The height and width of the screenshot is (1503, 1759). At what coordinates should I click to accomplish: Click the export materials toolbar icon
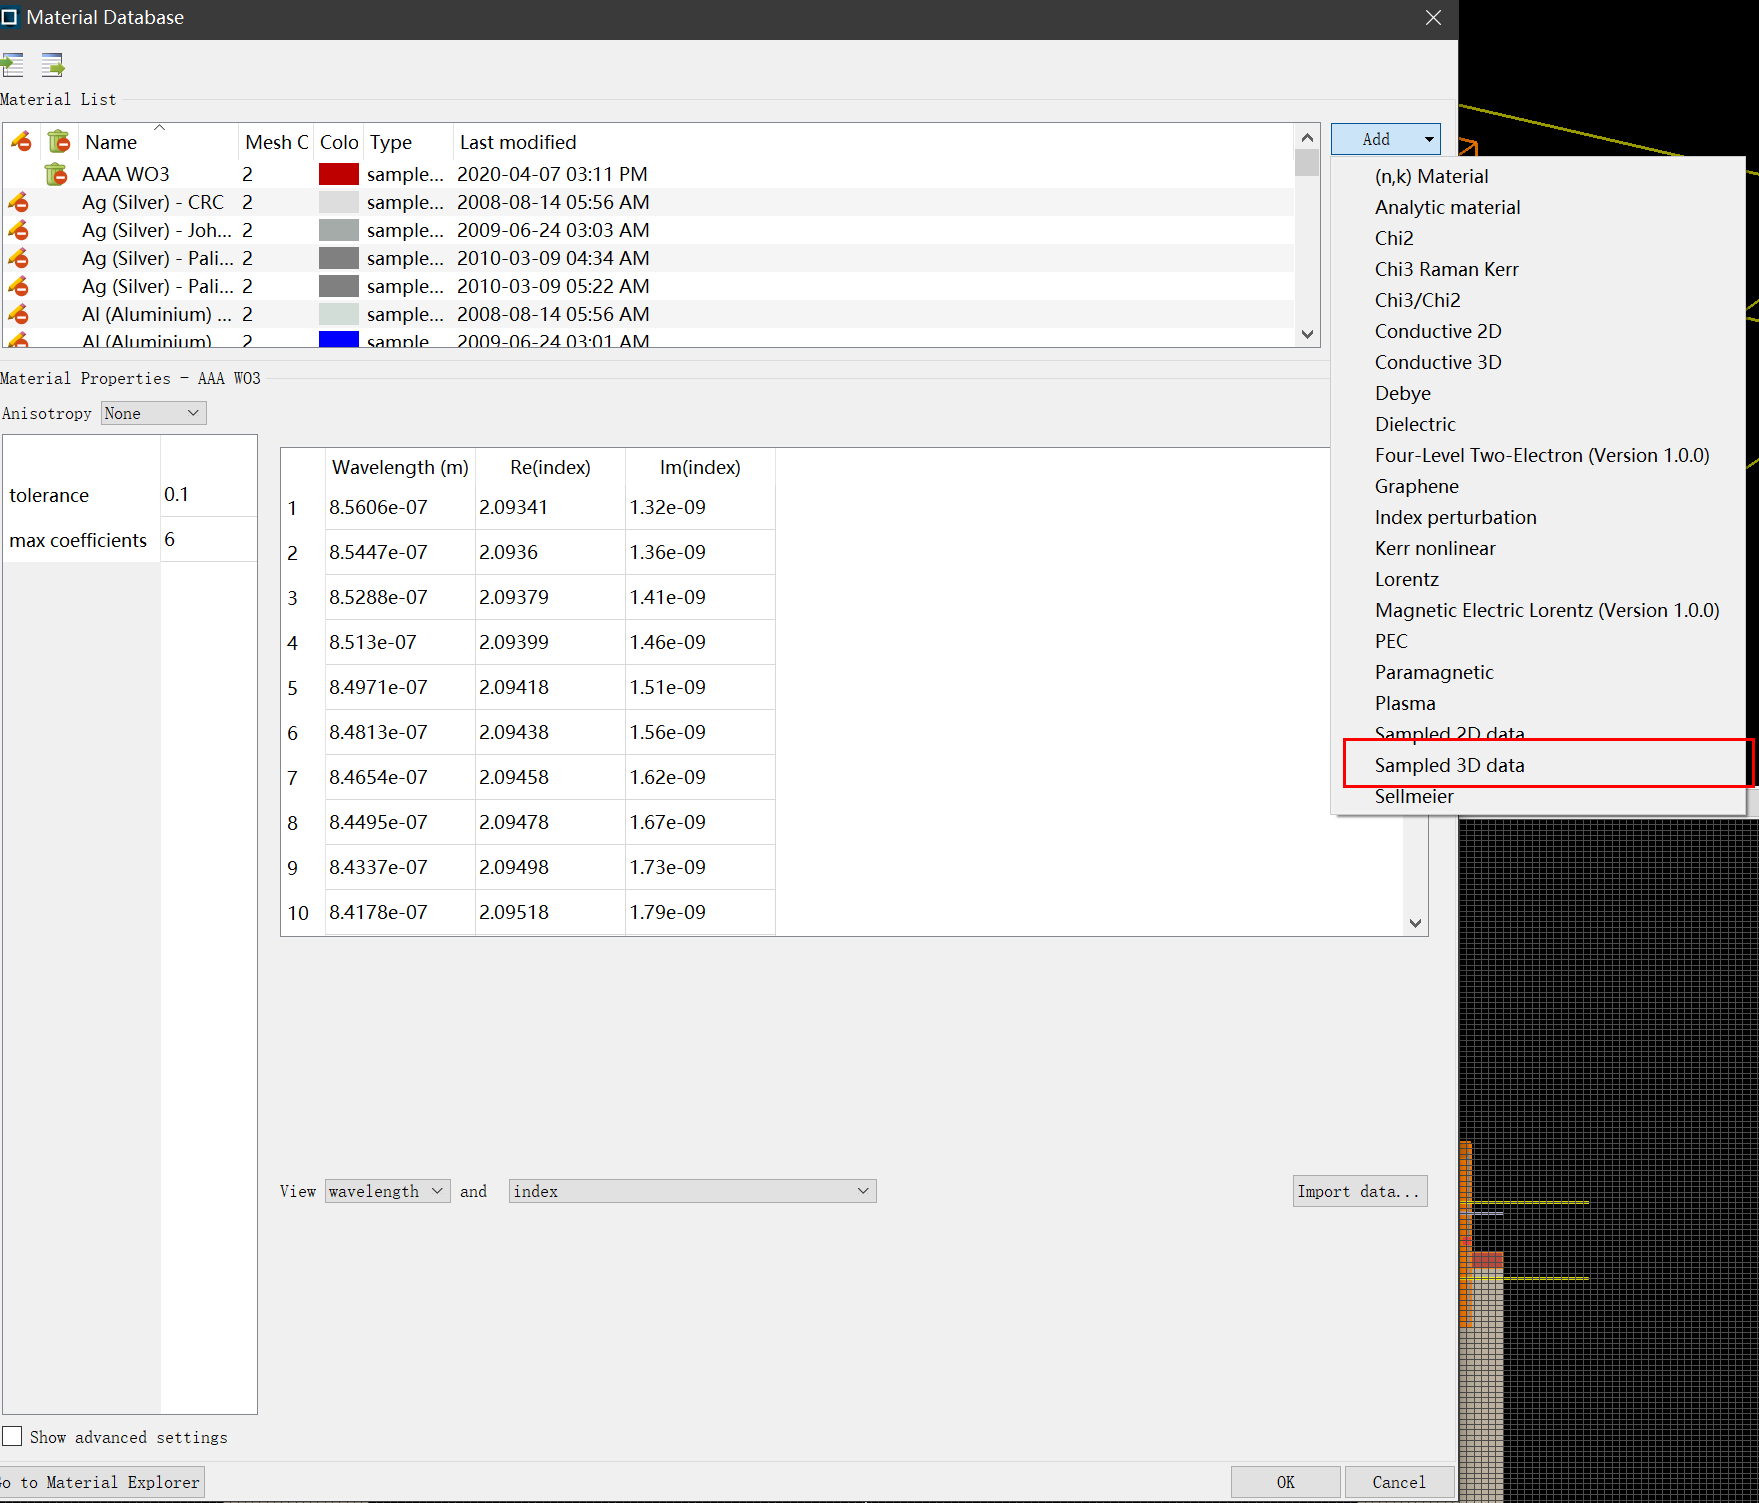point(53,66)
